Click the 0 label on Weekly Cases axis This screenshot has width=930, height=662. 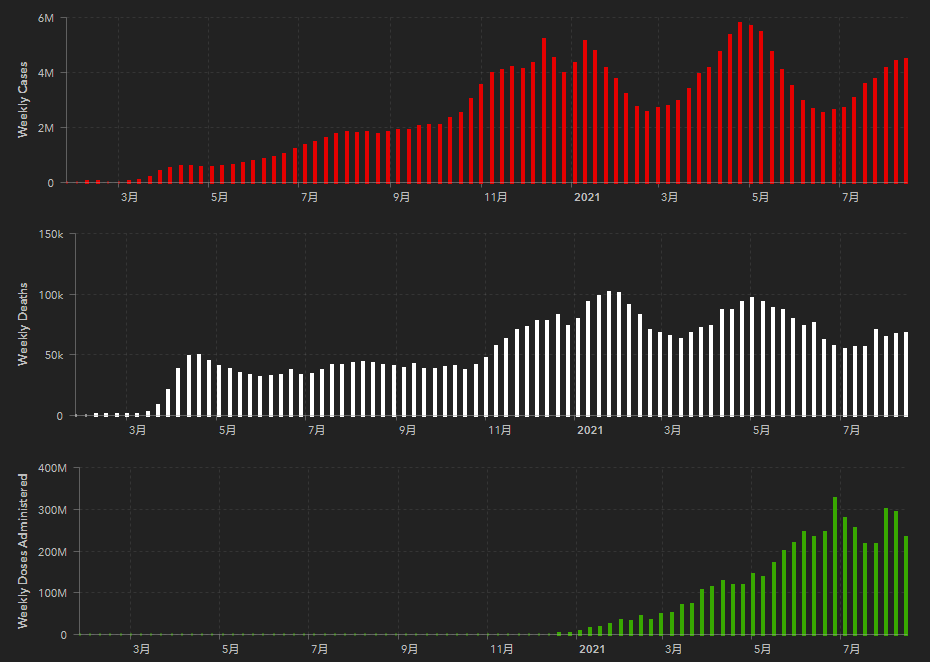(51, 183)
